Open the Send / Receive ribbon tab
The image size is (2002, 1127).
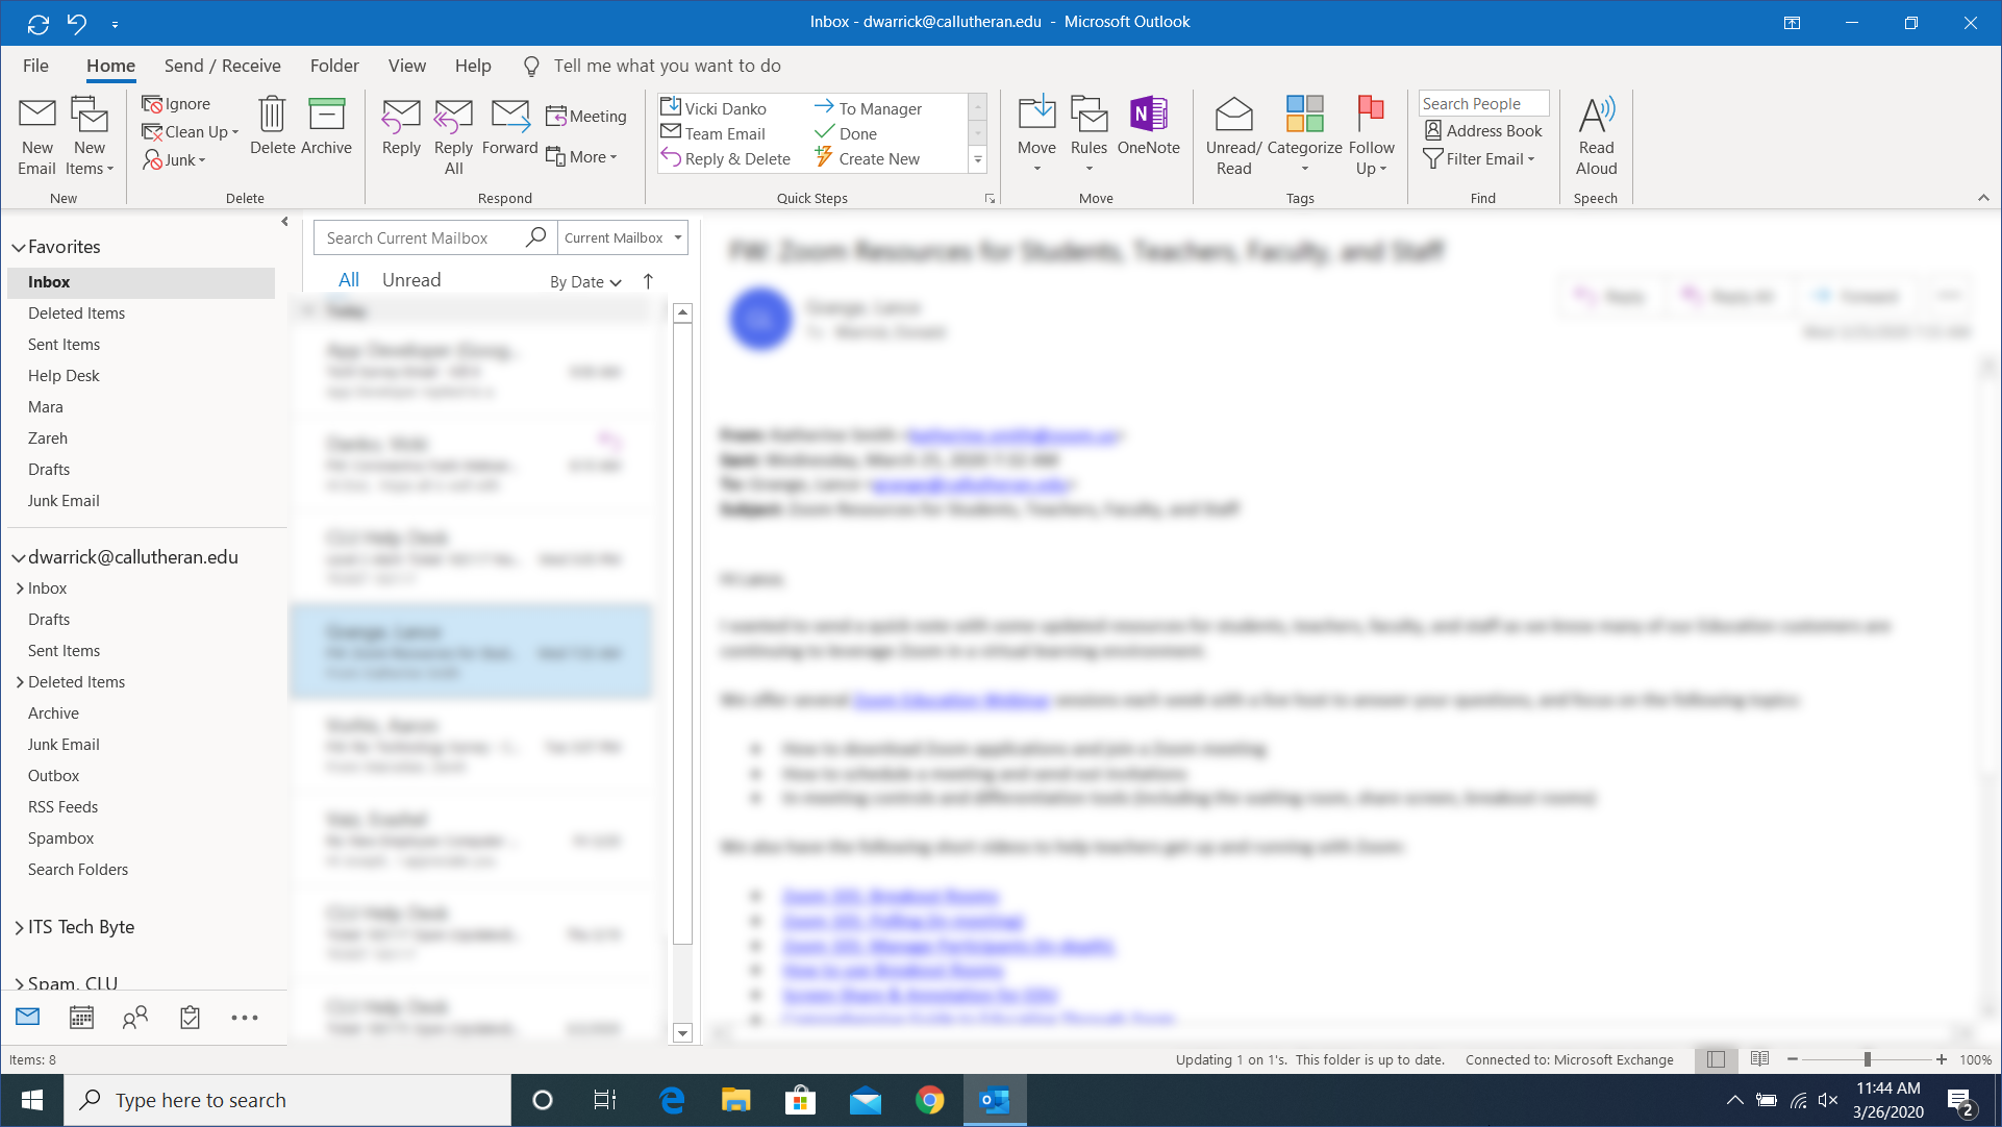222,66
